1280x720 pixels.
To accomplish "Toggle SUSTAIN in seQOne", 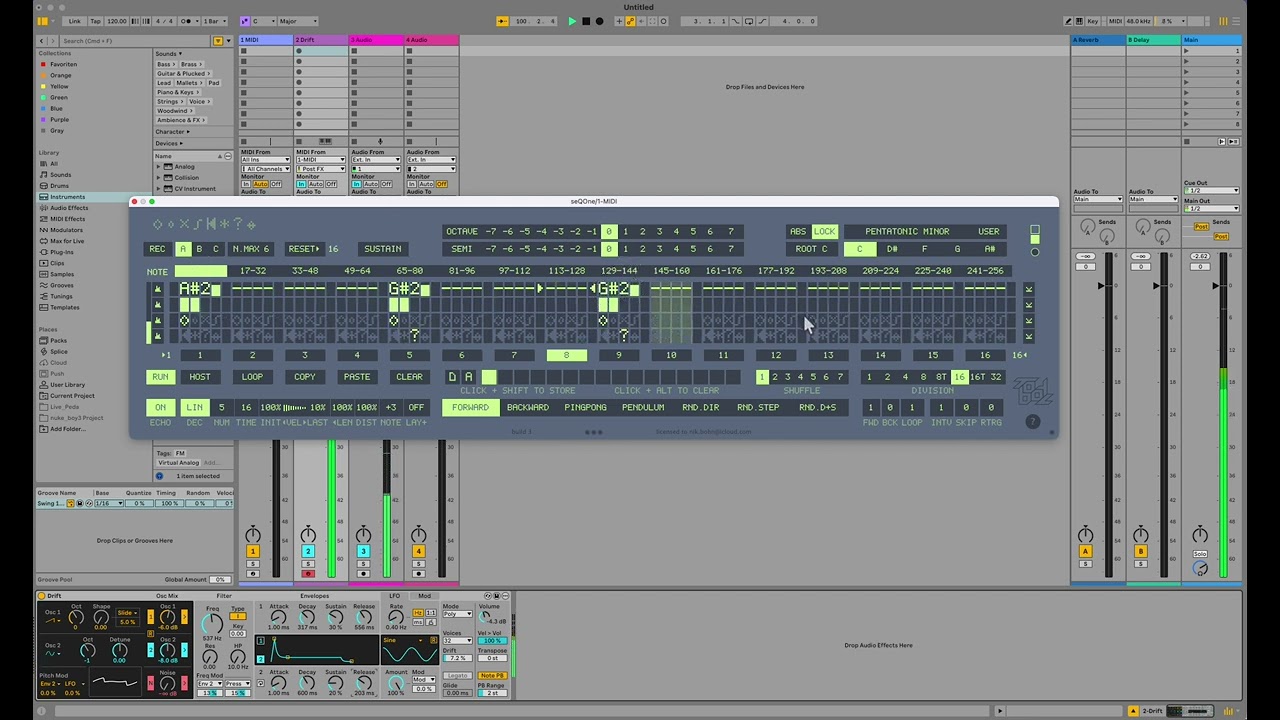I will (x=383, y=249).
